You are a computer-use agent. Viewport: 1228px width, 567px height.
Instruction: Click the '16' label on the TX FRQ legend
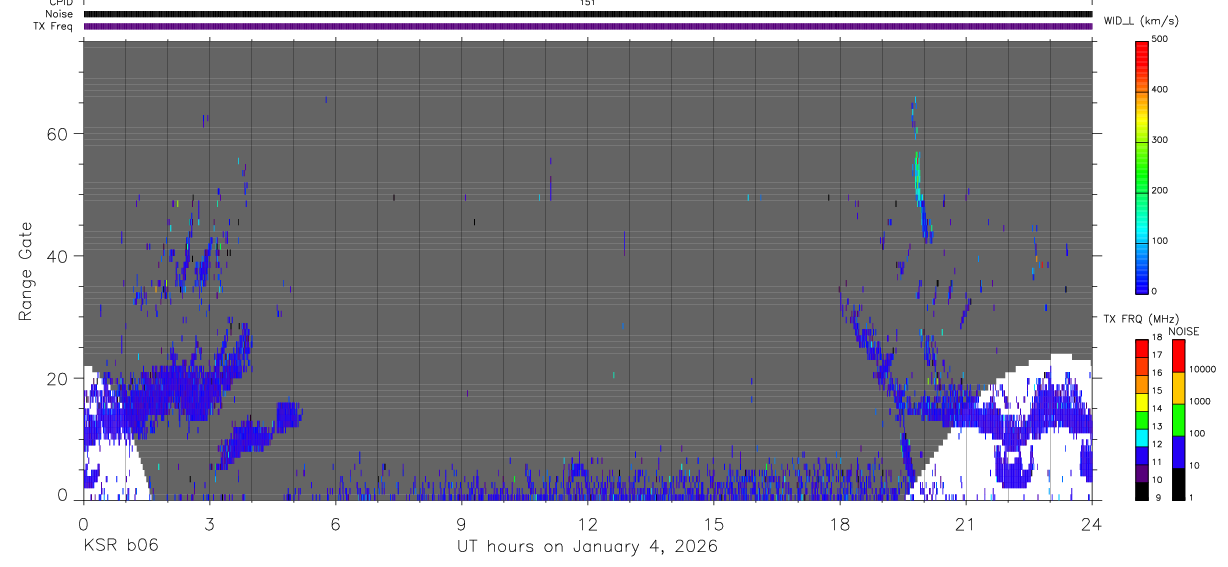(x=1156, y=372)
